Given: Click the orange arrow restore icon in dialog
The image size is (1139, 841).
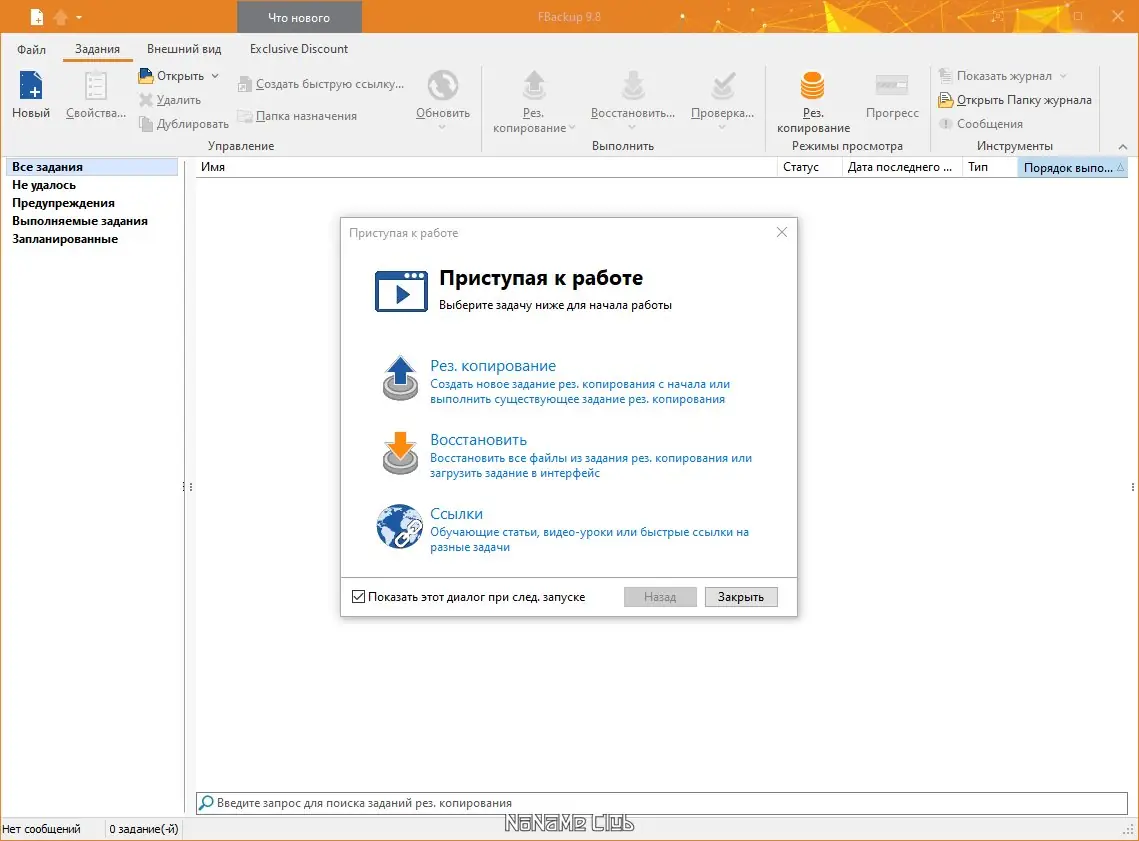Looking at the screenshot, I should point(401,452).
